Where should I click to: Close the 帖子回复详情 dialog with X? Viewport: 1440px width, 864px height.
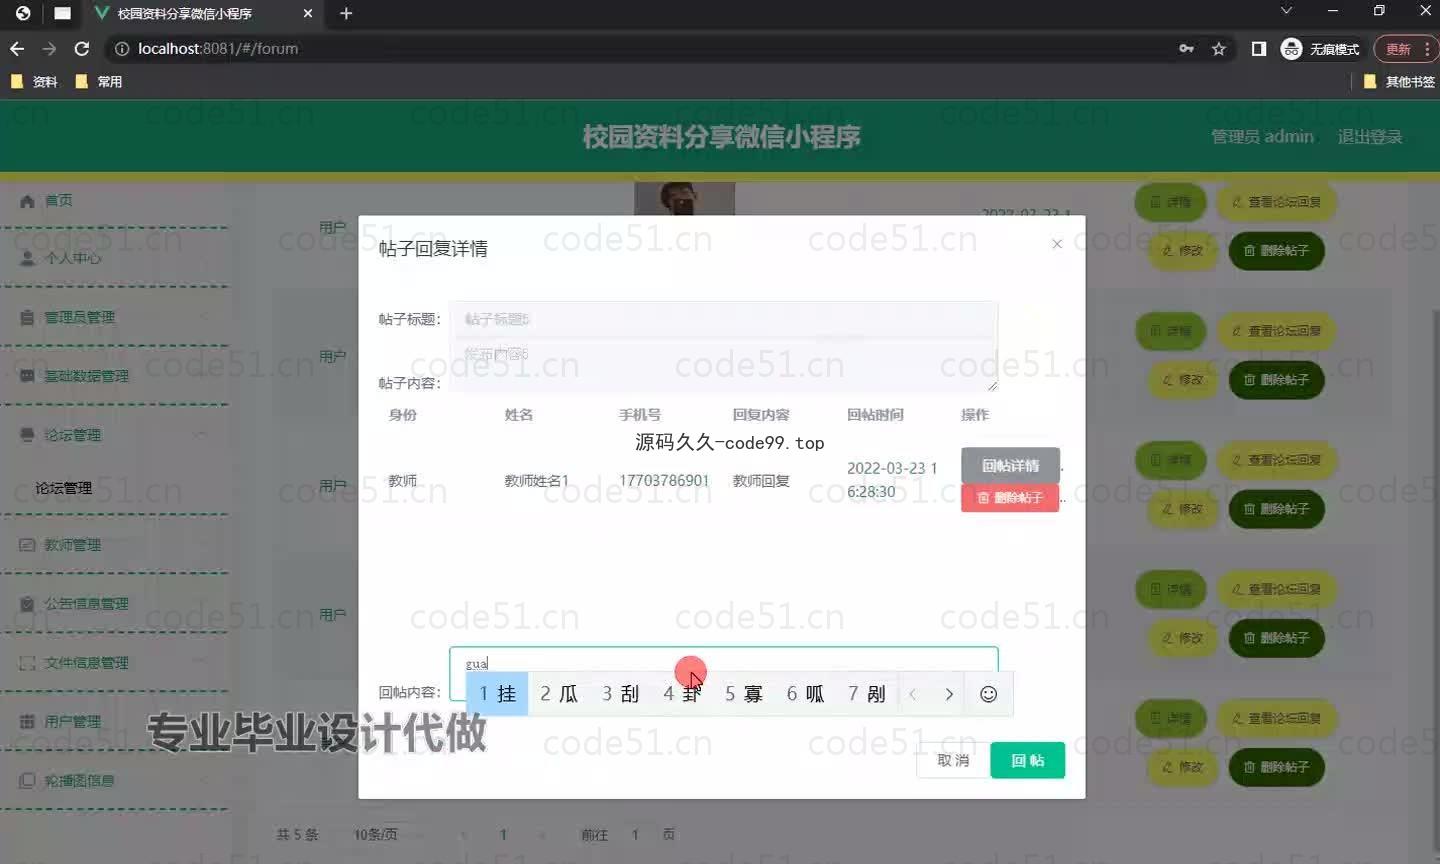point(1057,244)
